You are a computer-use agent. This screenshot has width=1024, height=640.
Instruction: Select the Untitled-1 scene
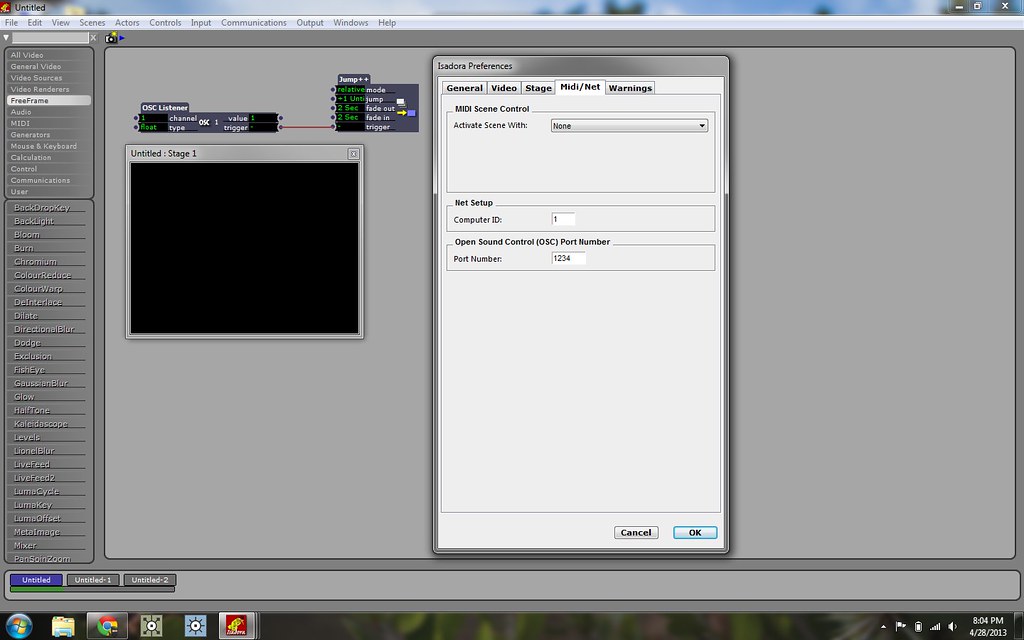(x=95, y=580)
